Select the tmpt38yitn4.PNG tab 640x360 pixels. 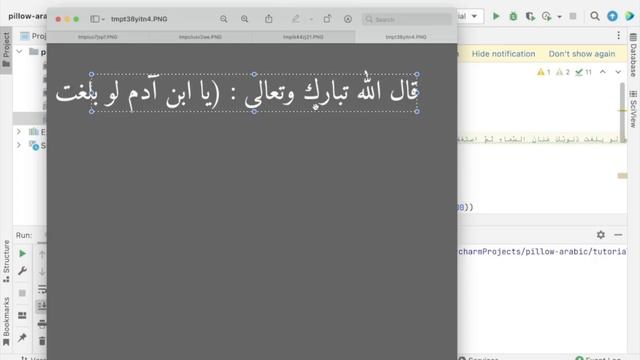point(406,37)
